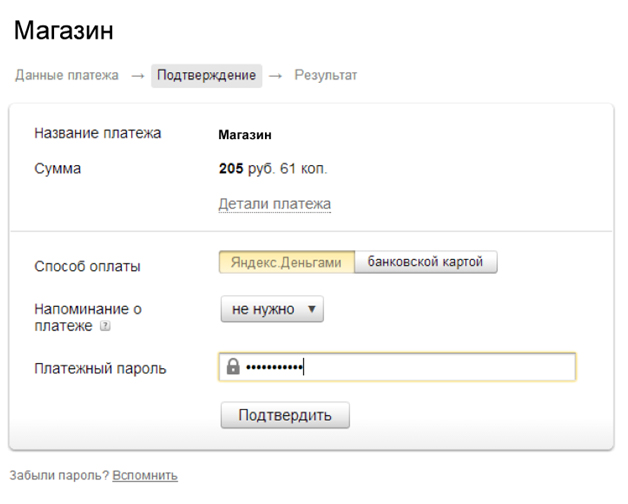Screen dimensions: 628x504
Task: Click the Подтвердить button
Action: [285, 415]
